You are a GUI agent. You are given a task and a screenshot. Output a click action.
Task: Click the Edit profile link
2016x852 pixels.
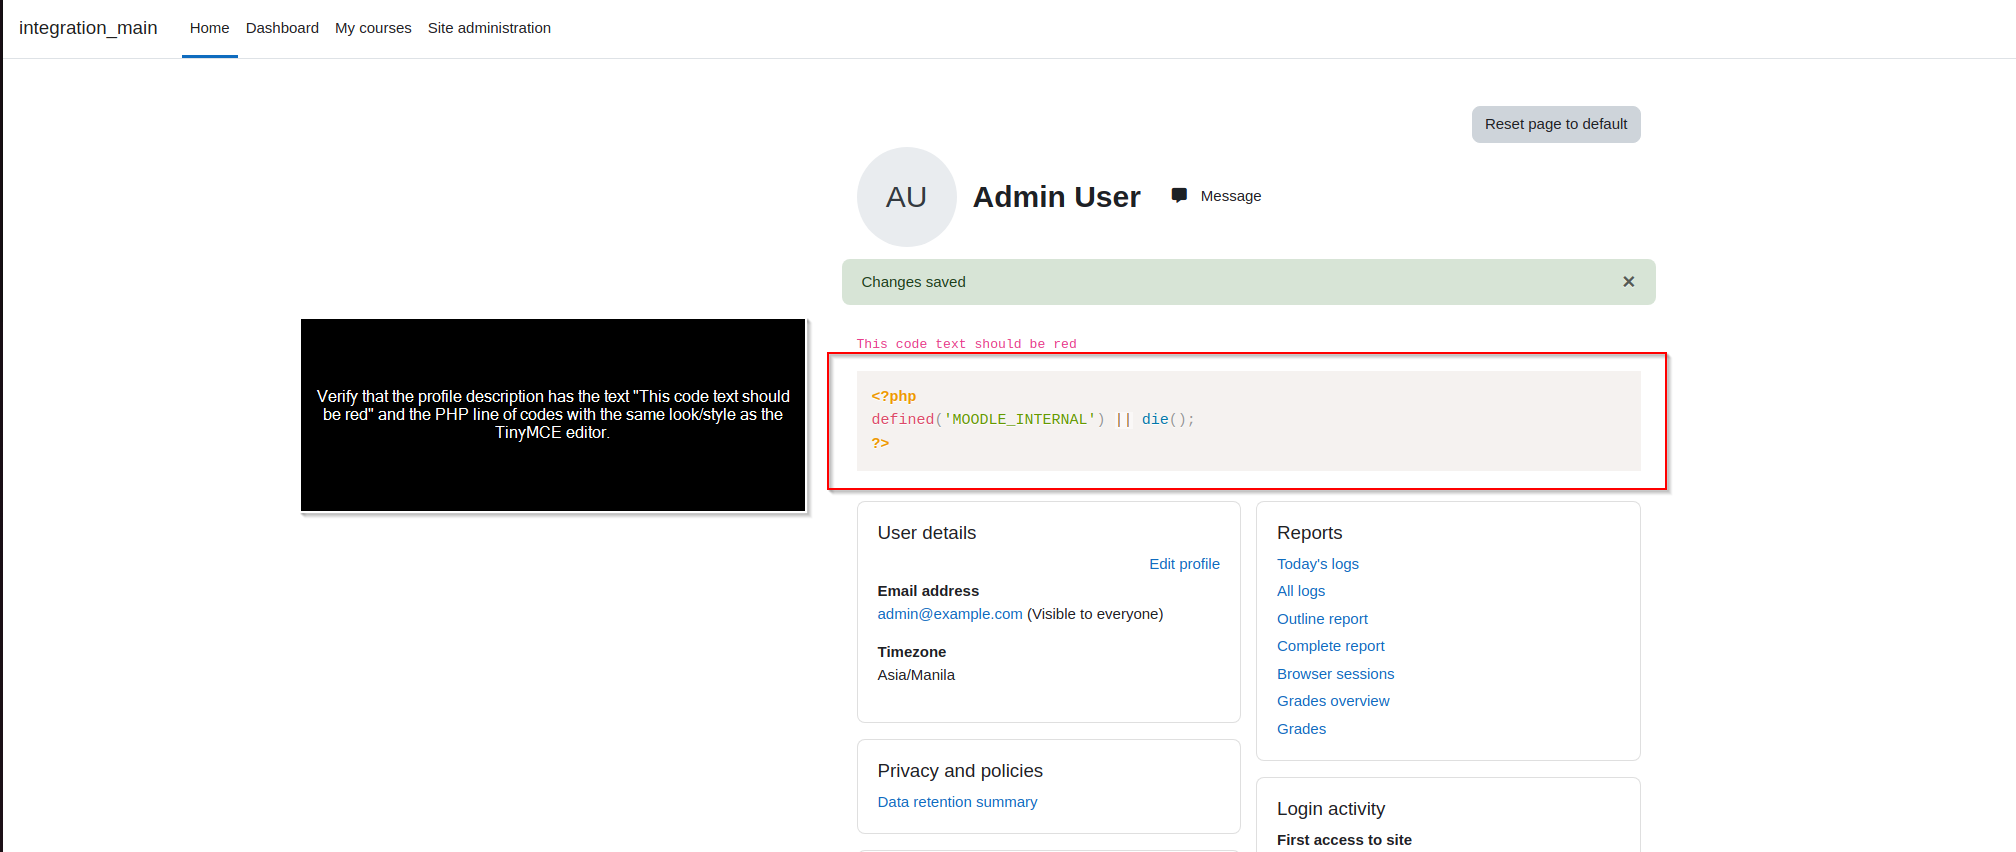click(x=1184, y=564)
